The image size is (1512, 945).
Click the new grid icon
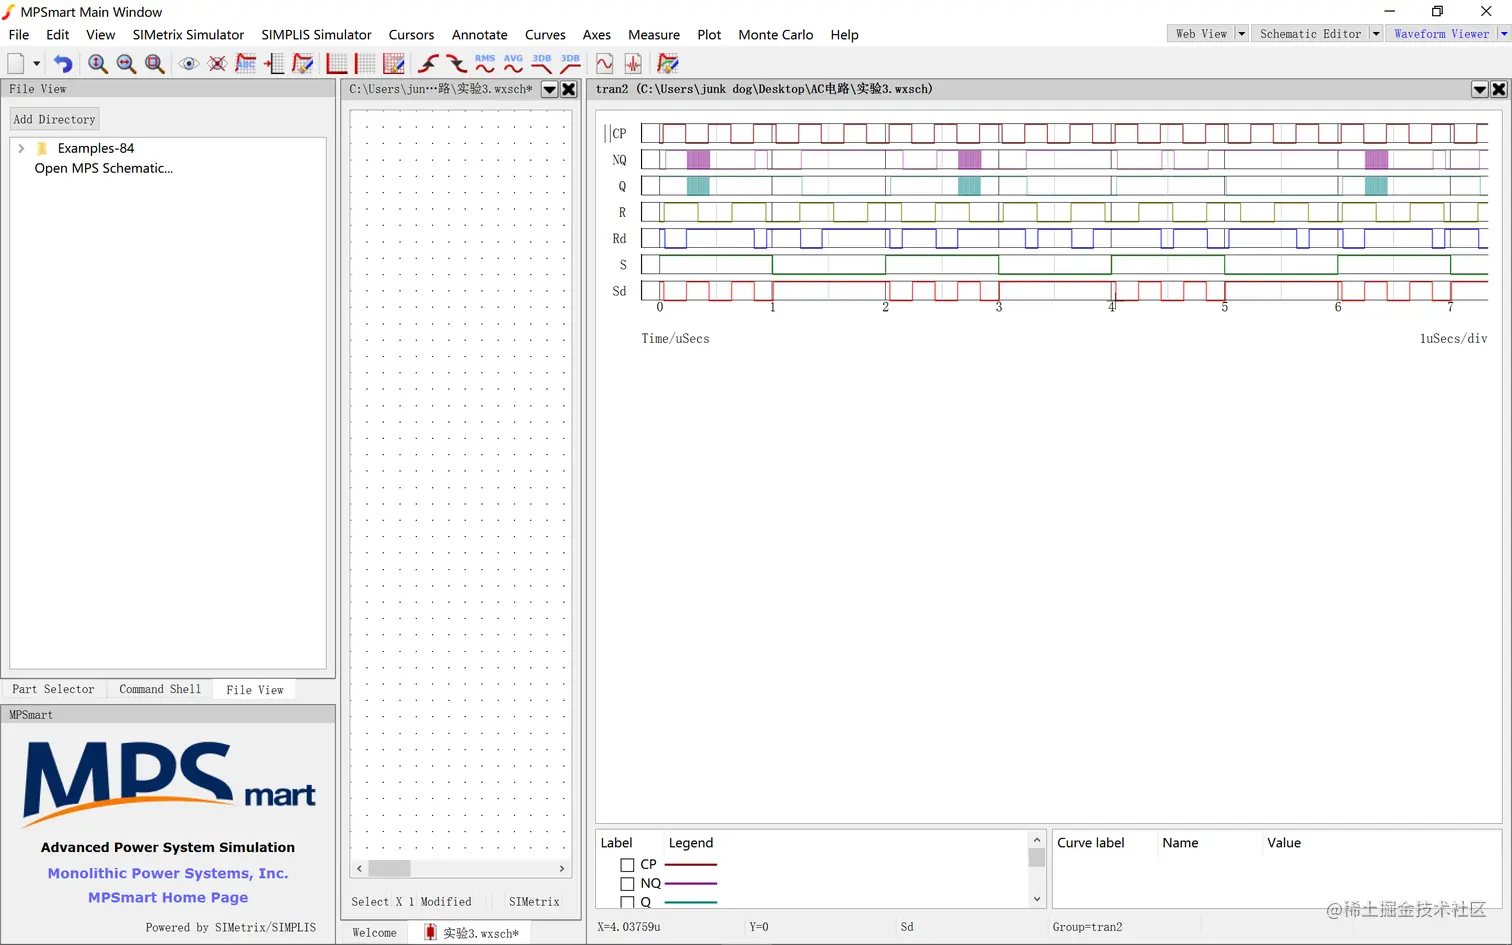[x=337, y=64]
